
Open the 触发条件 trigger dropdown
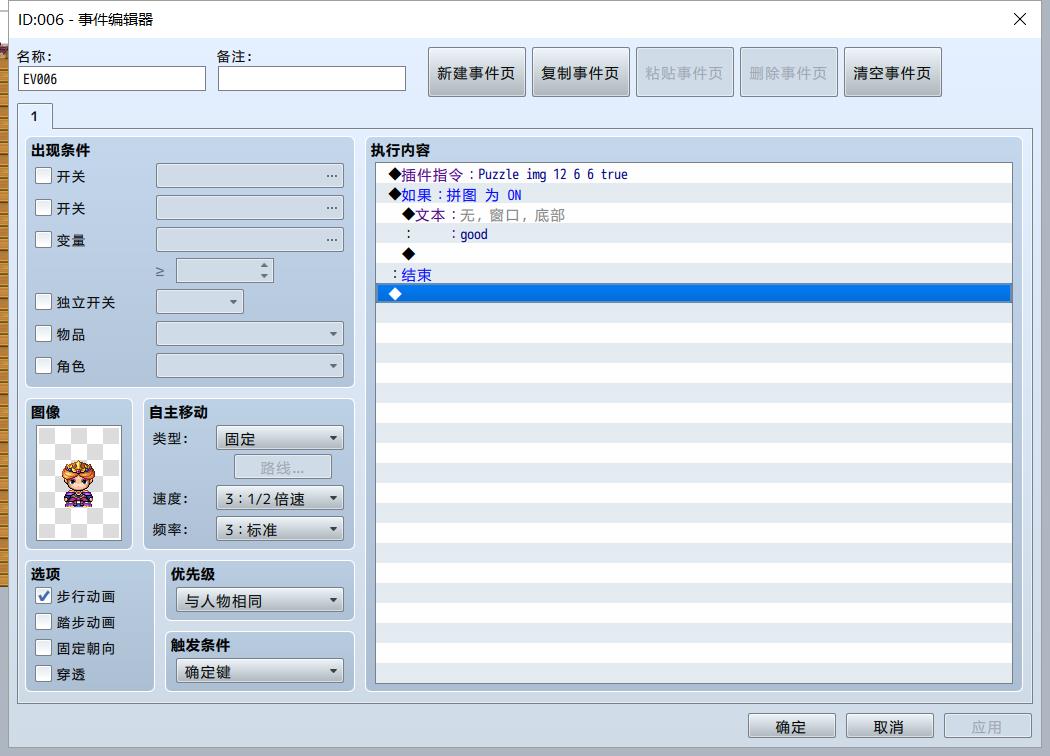(260, 672)
